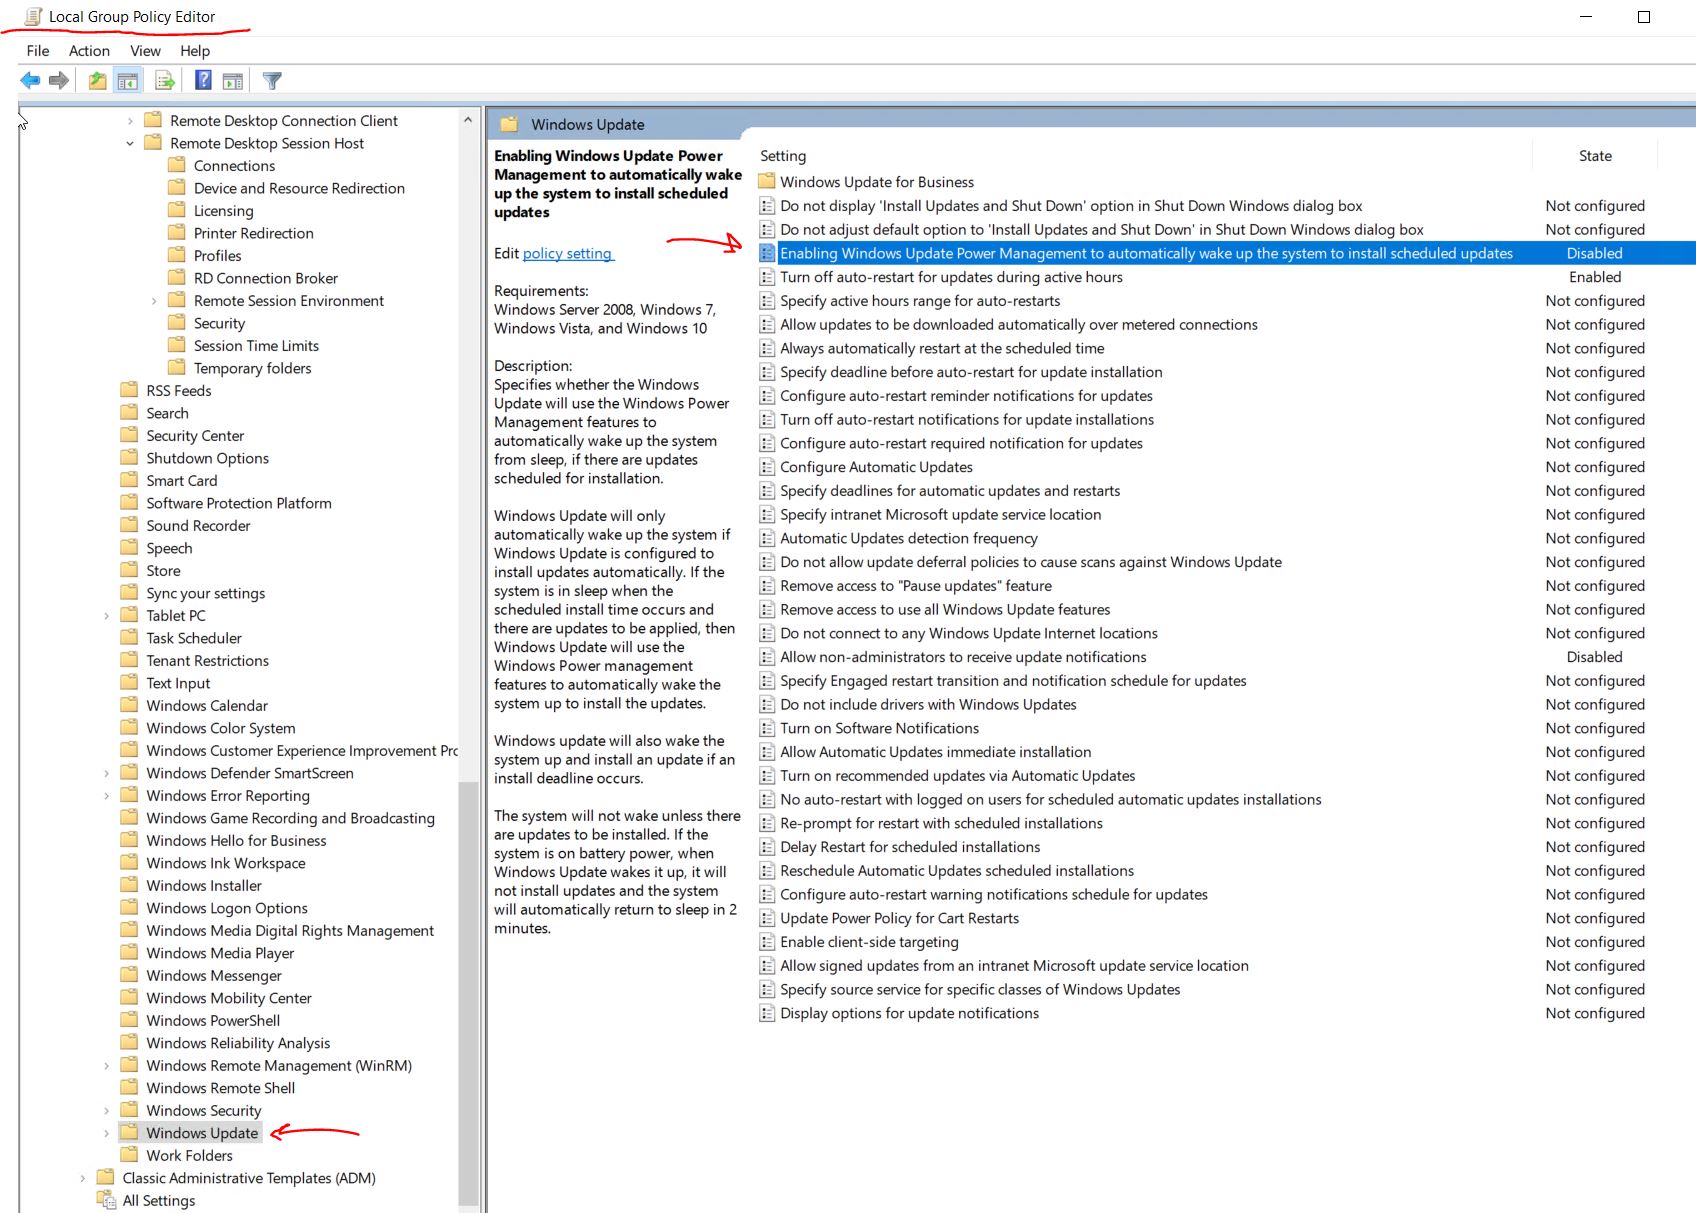Open the Windows Update for Business folder

tap(876, 182)
